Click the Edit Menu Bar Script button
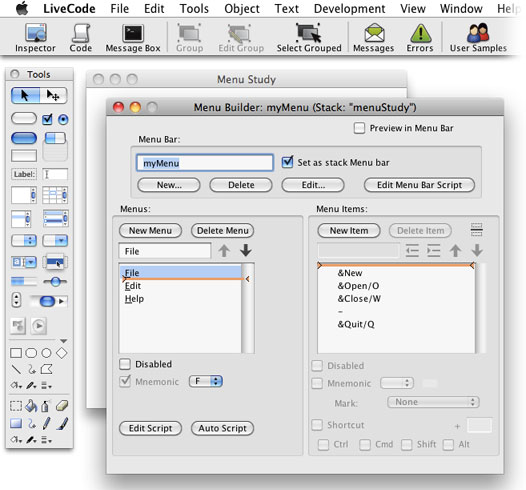 click(x=419, y=185)
